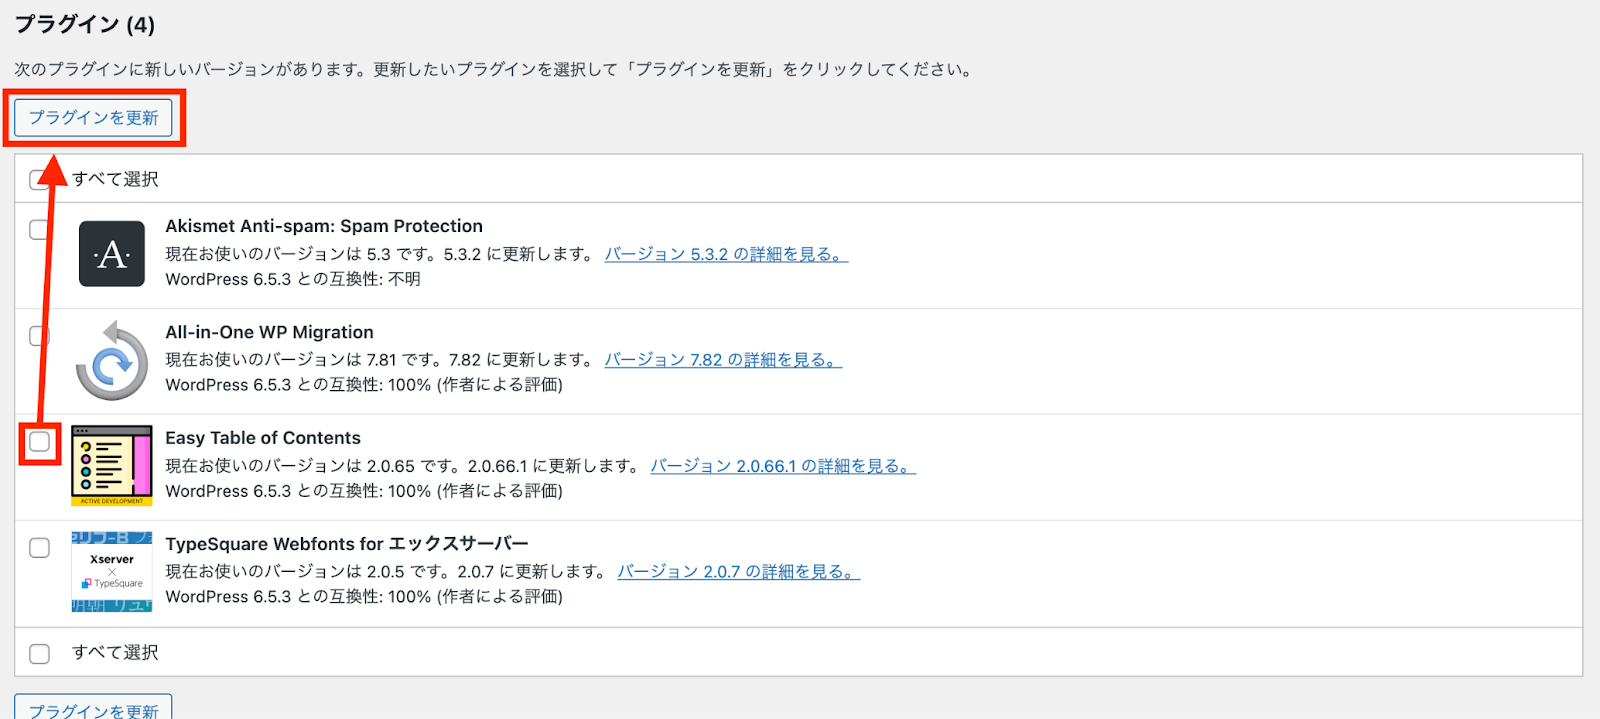Enable the Easy Table of Contents checkbox
Viewport: 1600px width, 719px height.
tap(39, 442)
